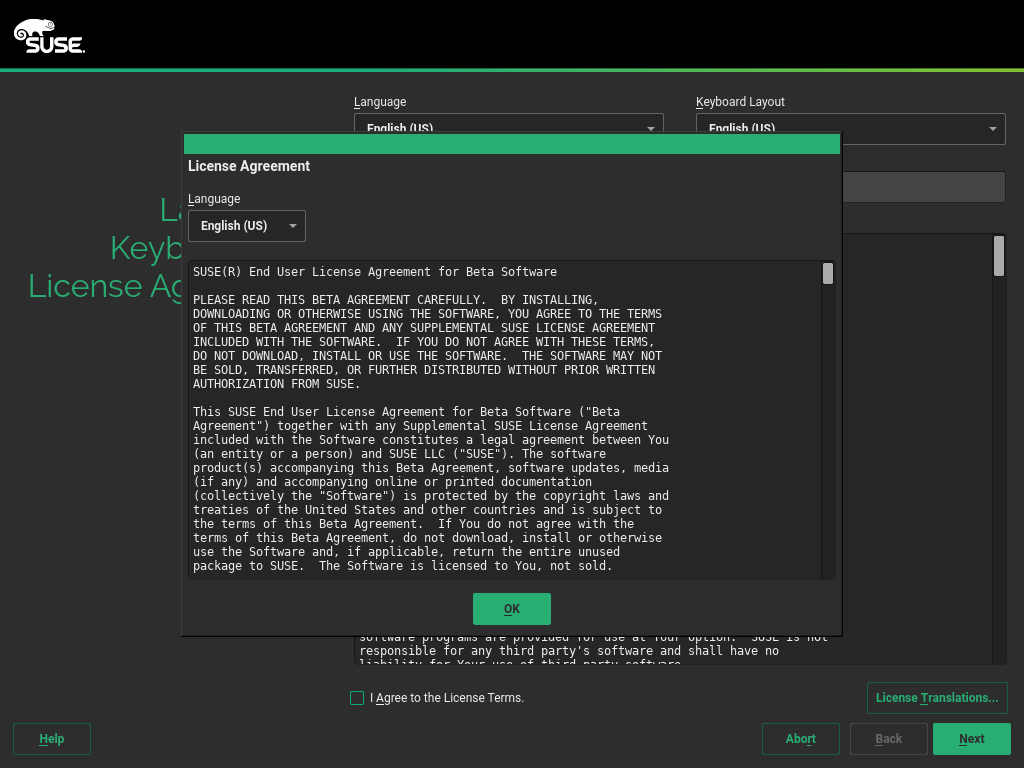Proceed with the Next button
The image size is (1024, 768).
click(971, 739)
